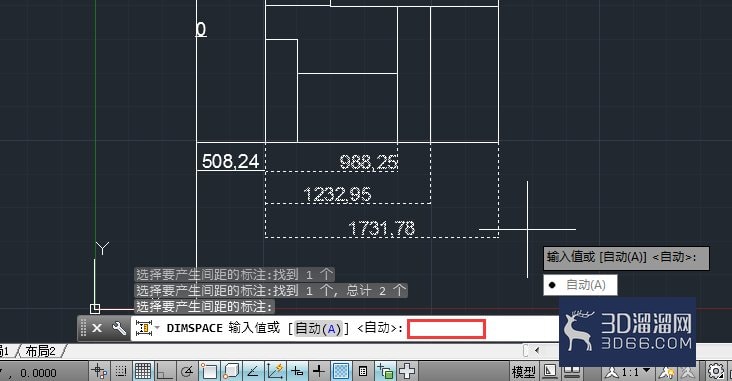732x381 pixels.
Task: Select dimension text 1232,95
Action: tap(337, 194)
